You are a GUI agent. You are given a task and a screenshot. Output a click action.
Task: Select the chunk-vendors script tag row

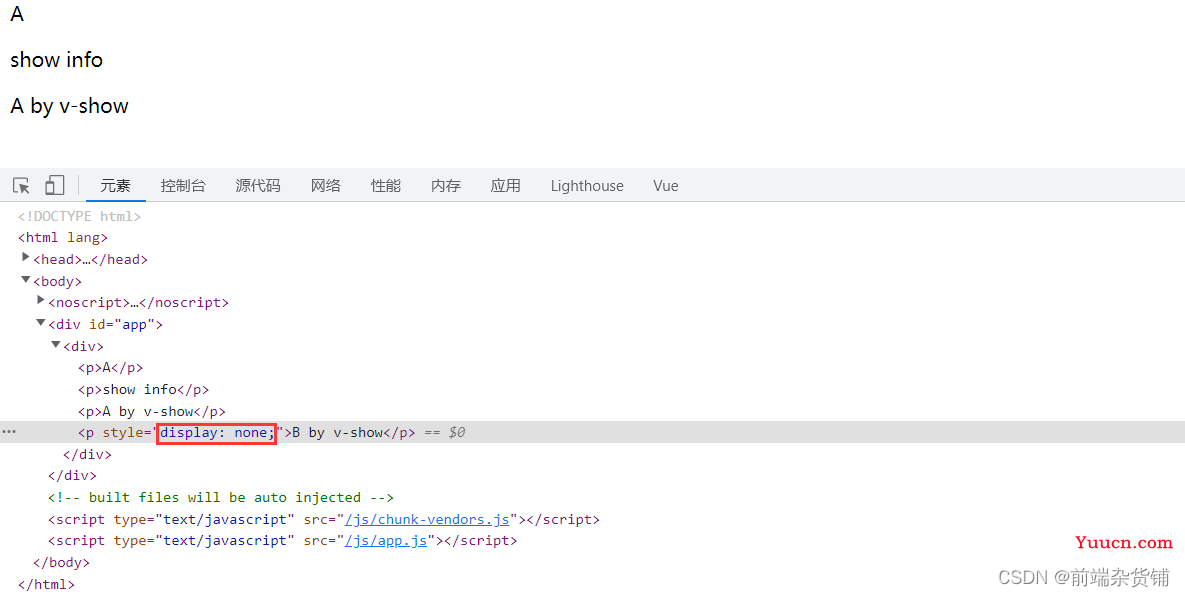coord(323,519)
